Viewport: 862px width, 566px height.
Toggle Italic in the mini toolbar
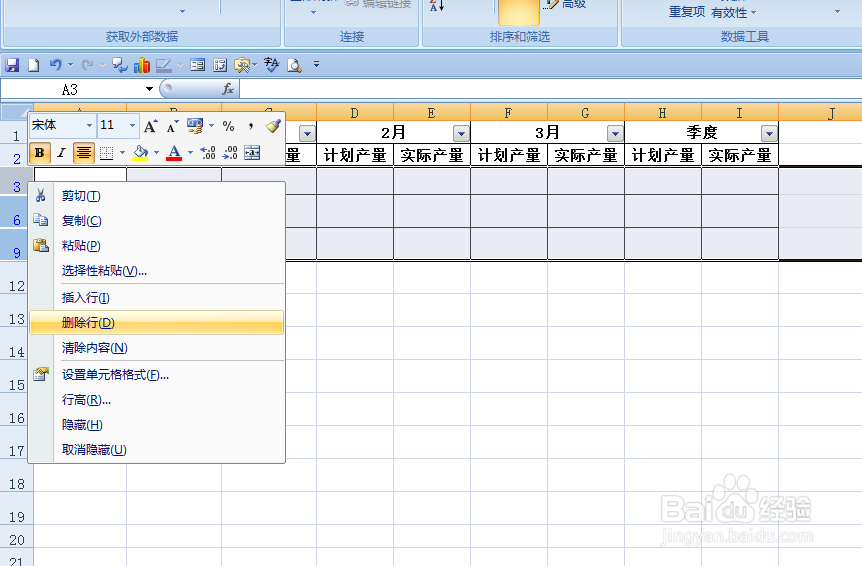tap(62, 153)
